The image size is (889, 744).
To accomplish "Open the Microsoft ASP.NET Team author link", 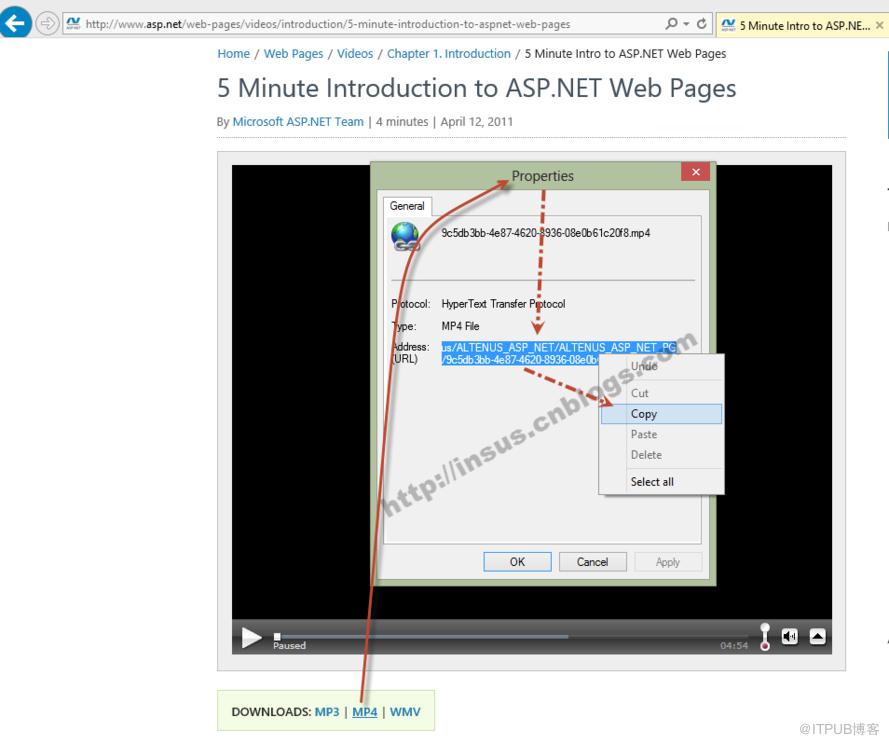I will coord(298,122).
